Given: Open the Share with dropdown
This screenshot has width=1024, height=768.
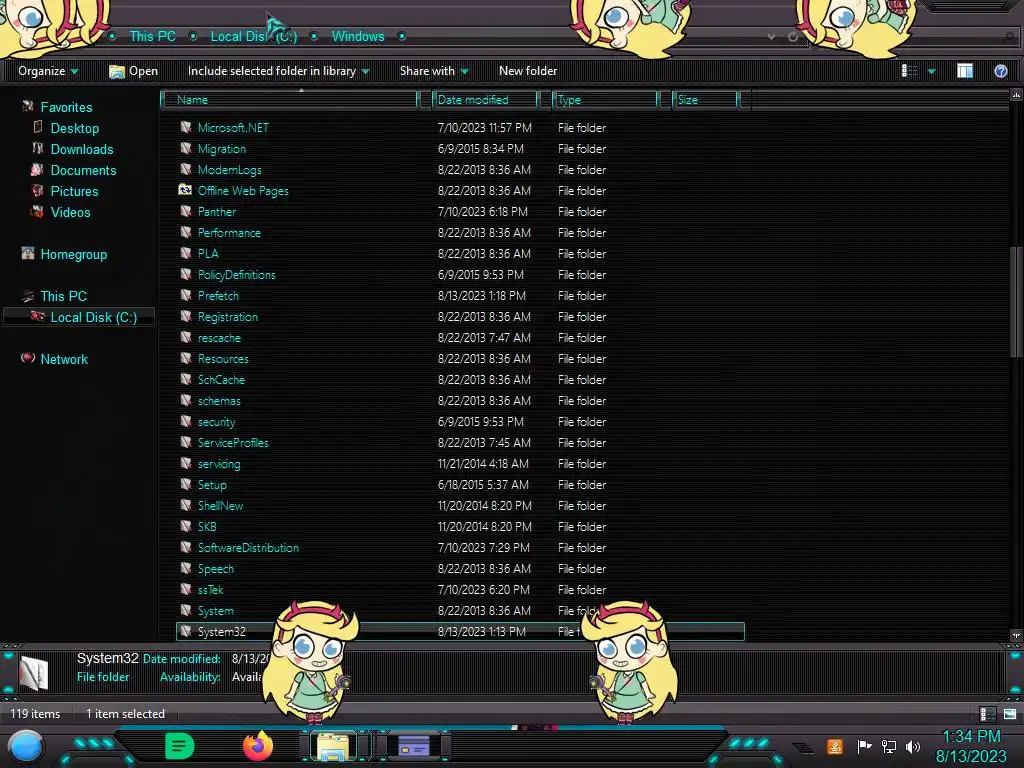Looking at the screenshot, I should (x=434, y=71).
